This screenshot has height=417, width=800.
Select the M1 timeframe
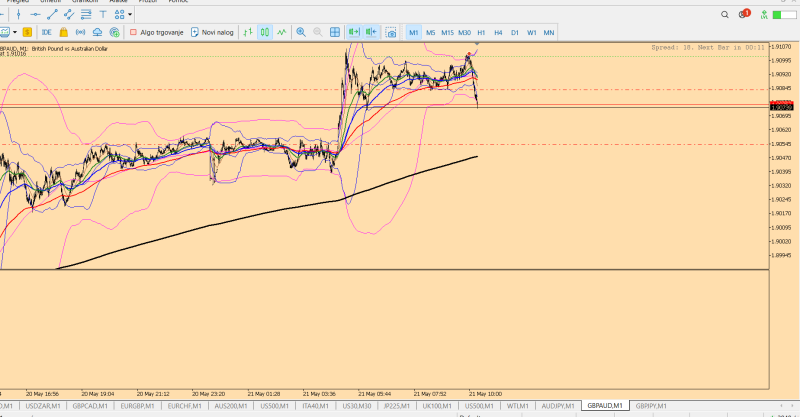[x=413, y=32]
